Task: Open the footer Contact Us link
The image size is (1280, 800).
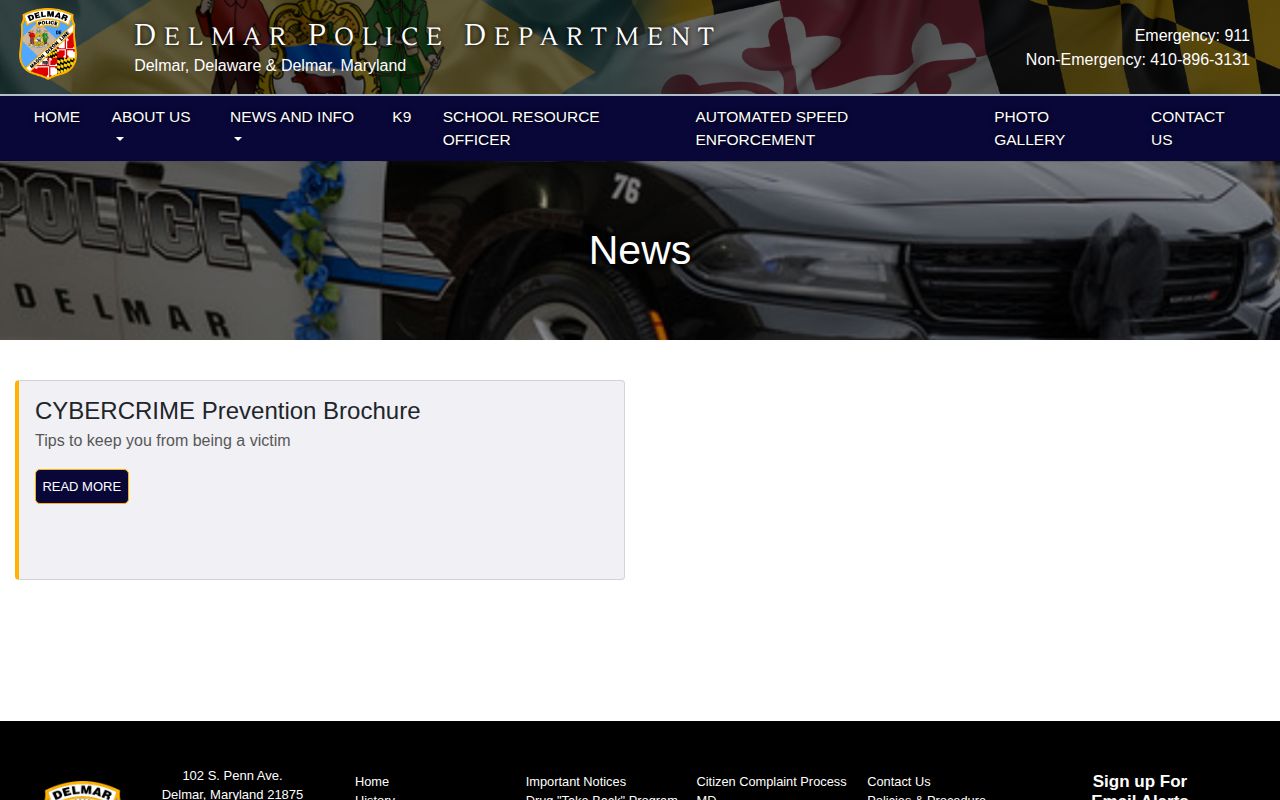Action: point(899,781)
